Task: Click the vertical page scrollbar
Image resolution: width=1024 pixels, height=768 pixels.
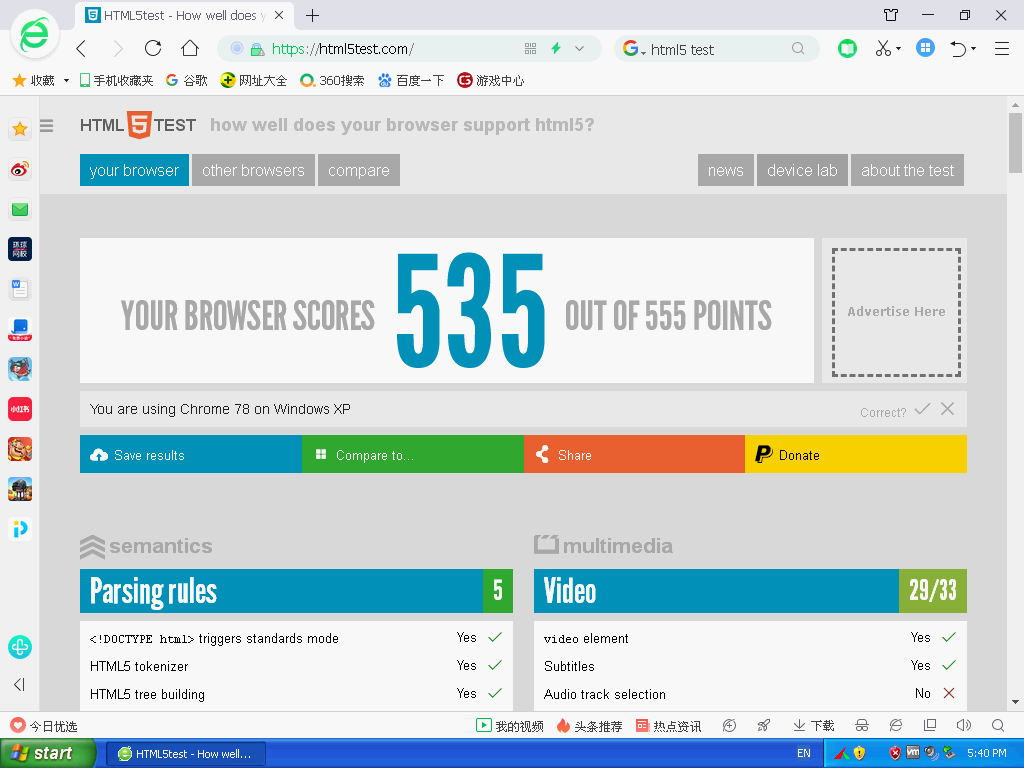Action: click(x=1013, y=140)
